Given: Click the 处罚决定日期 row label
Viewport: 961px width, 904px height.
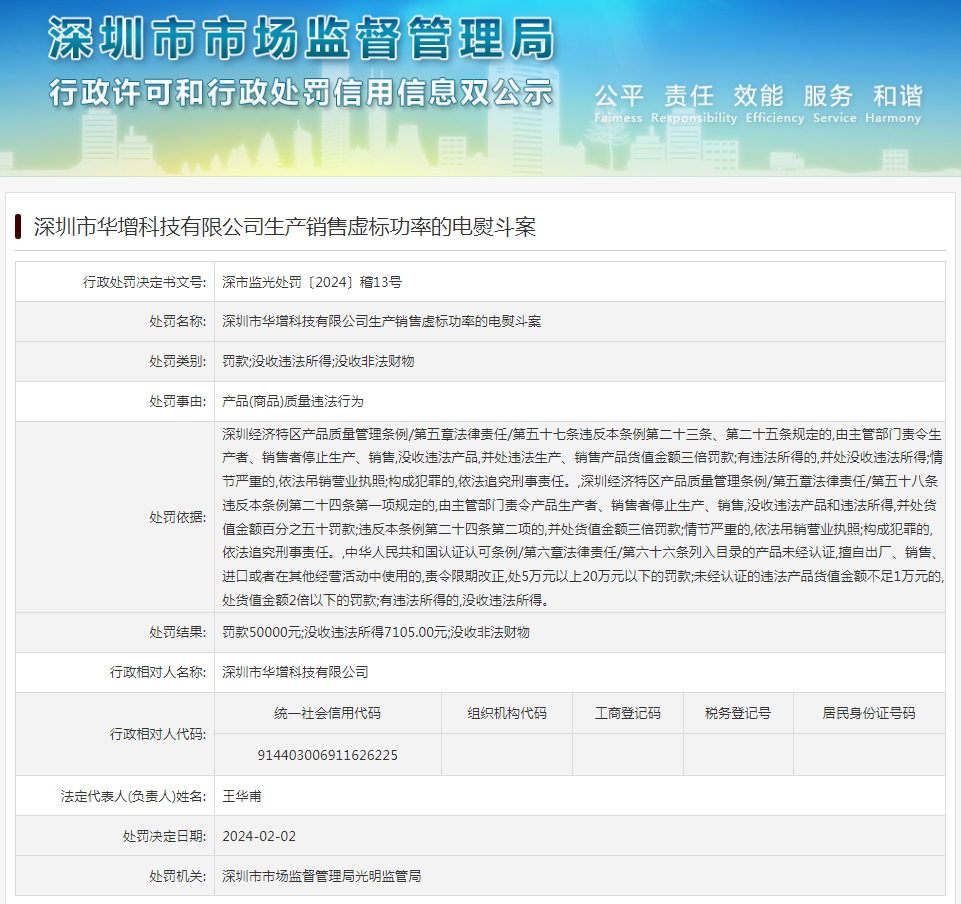Looking at the screenshot, I should (164, 836).
